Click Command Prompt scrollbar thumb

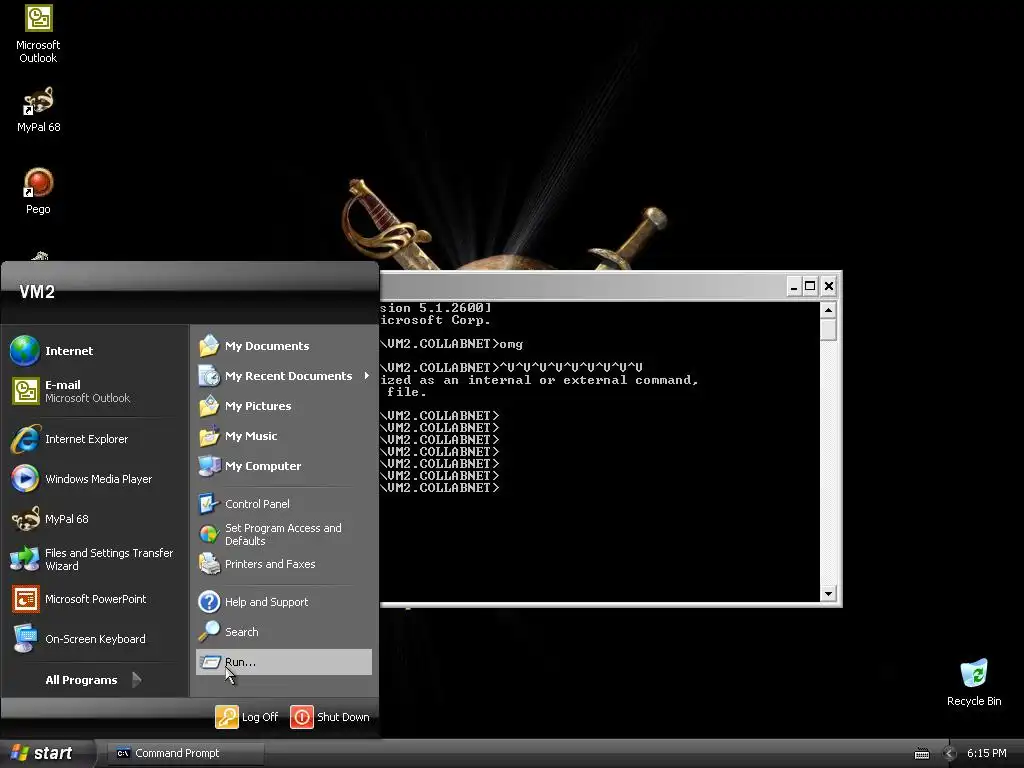tap(828, 329)
